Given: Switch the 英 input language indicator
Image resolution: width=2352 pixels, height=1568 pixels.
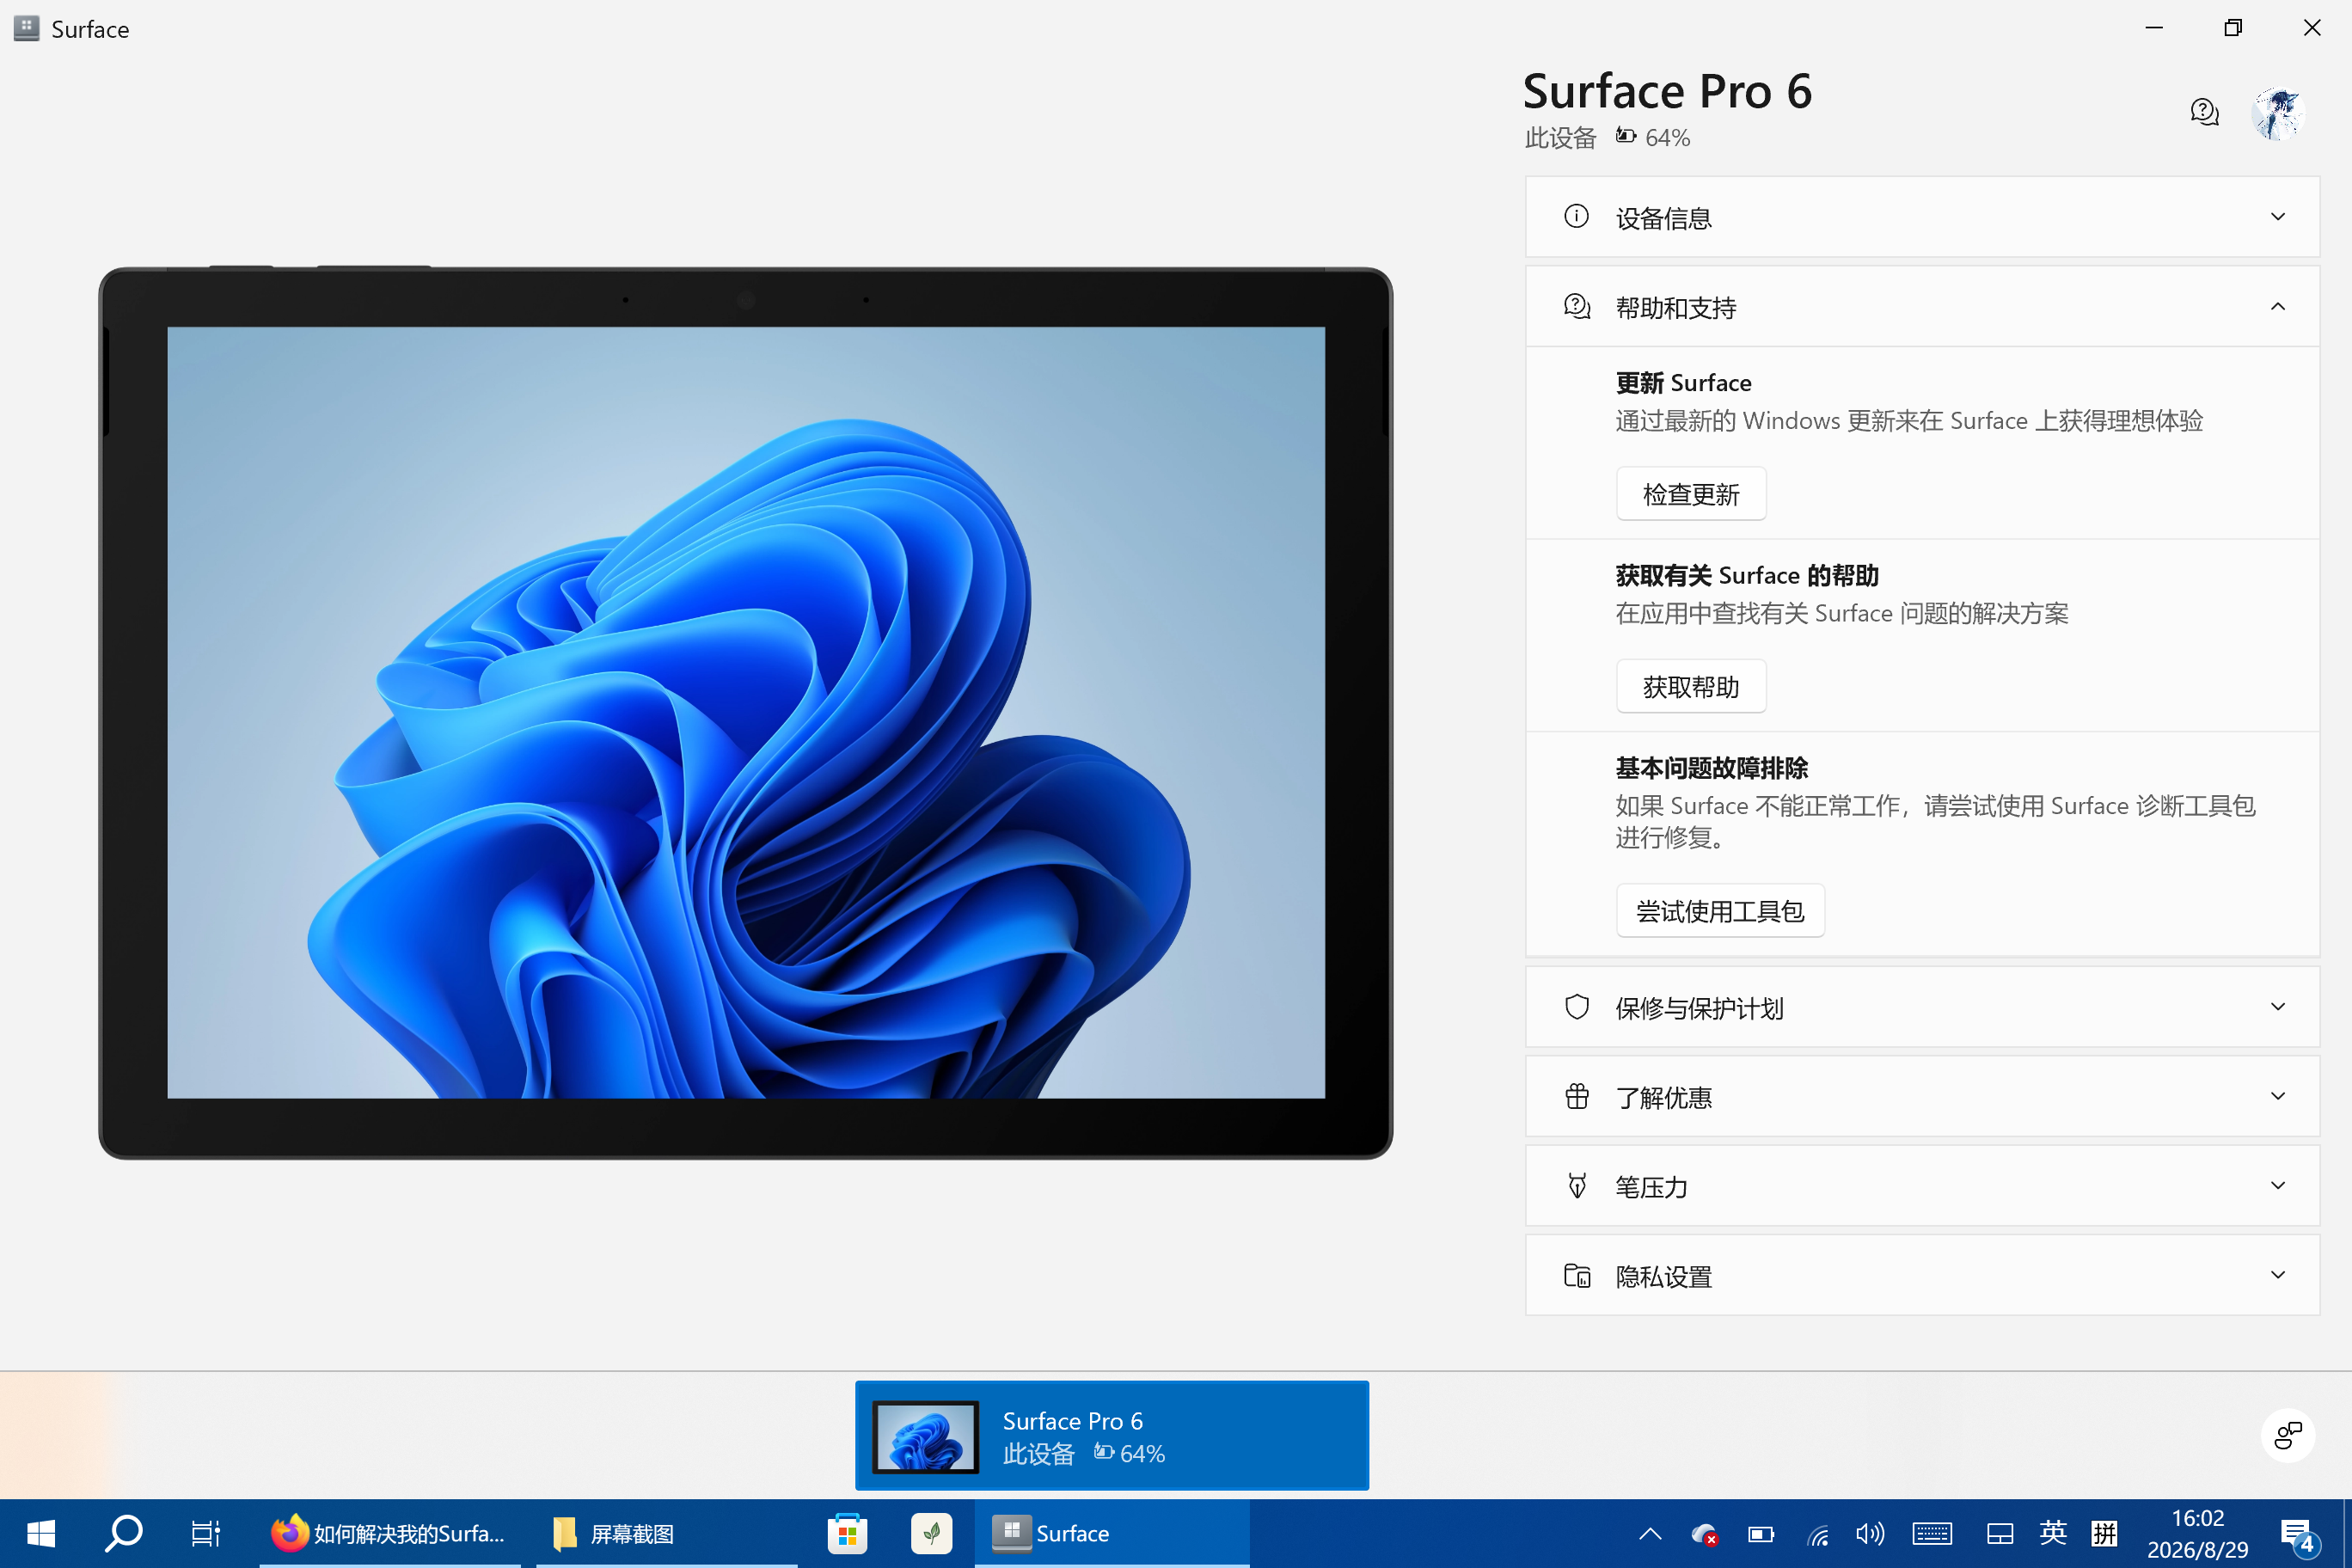Looking at the screenshot, I should point(2052,1533).
